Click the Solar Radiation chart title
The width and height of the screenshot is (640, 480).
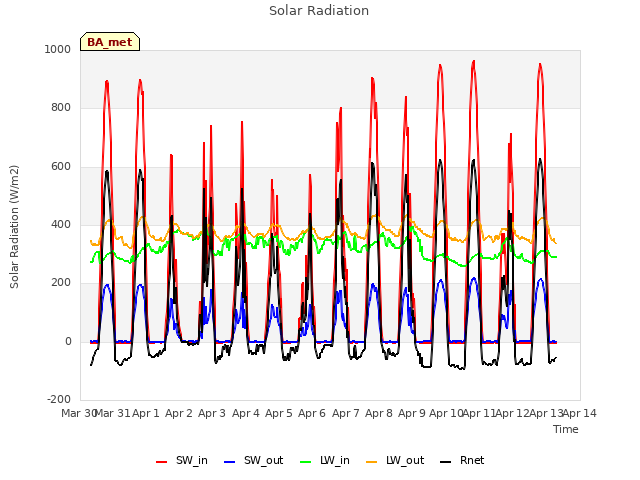[319, 11]
